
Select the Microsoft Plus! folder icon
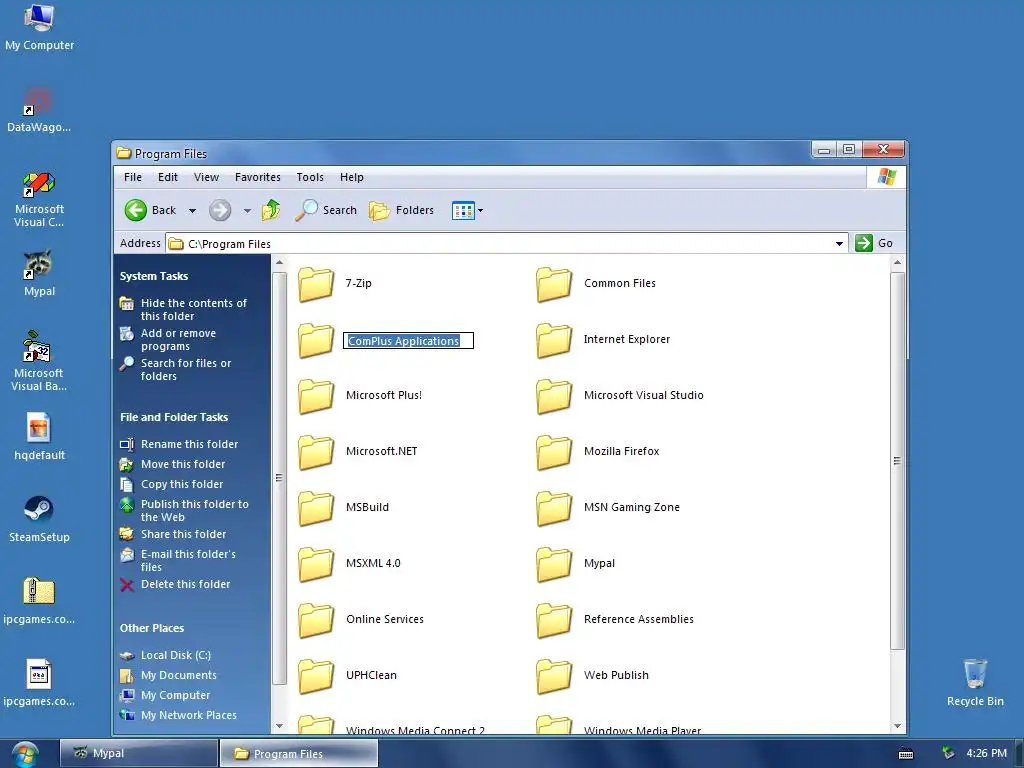point(316,397)
